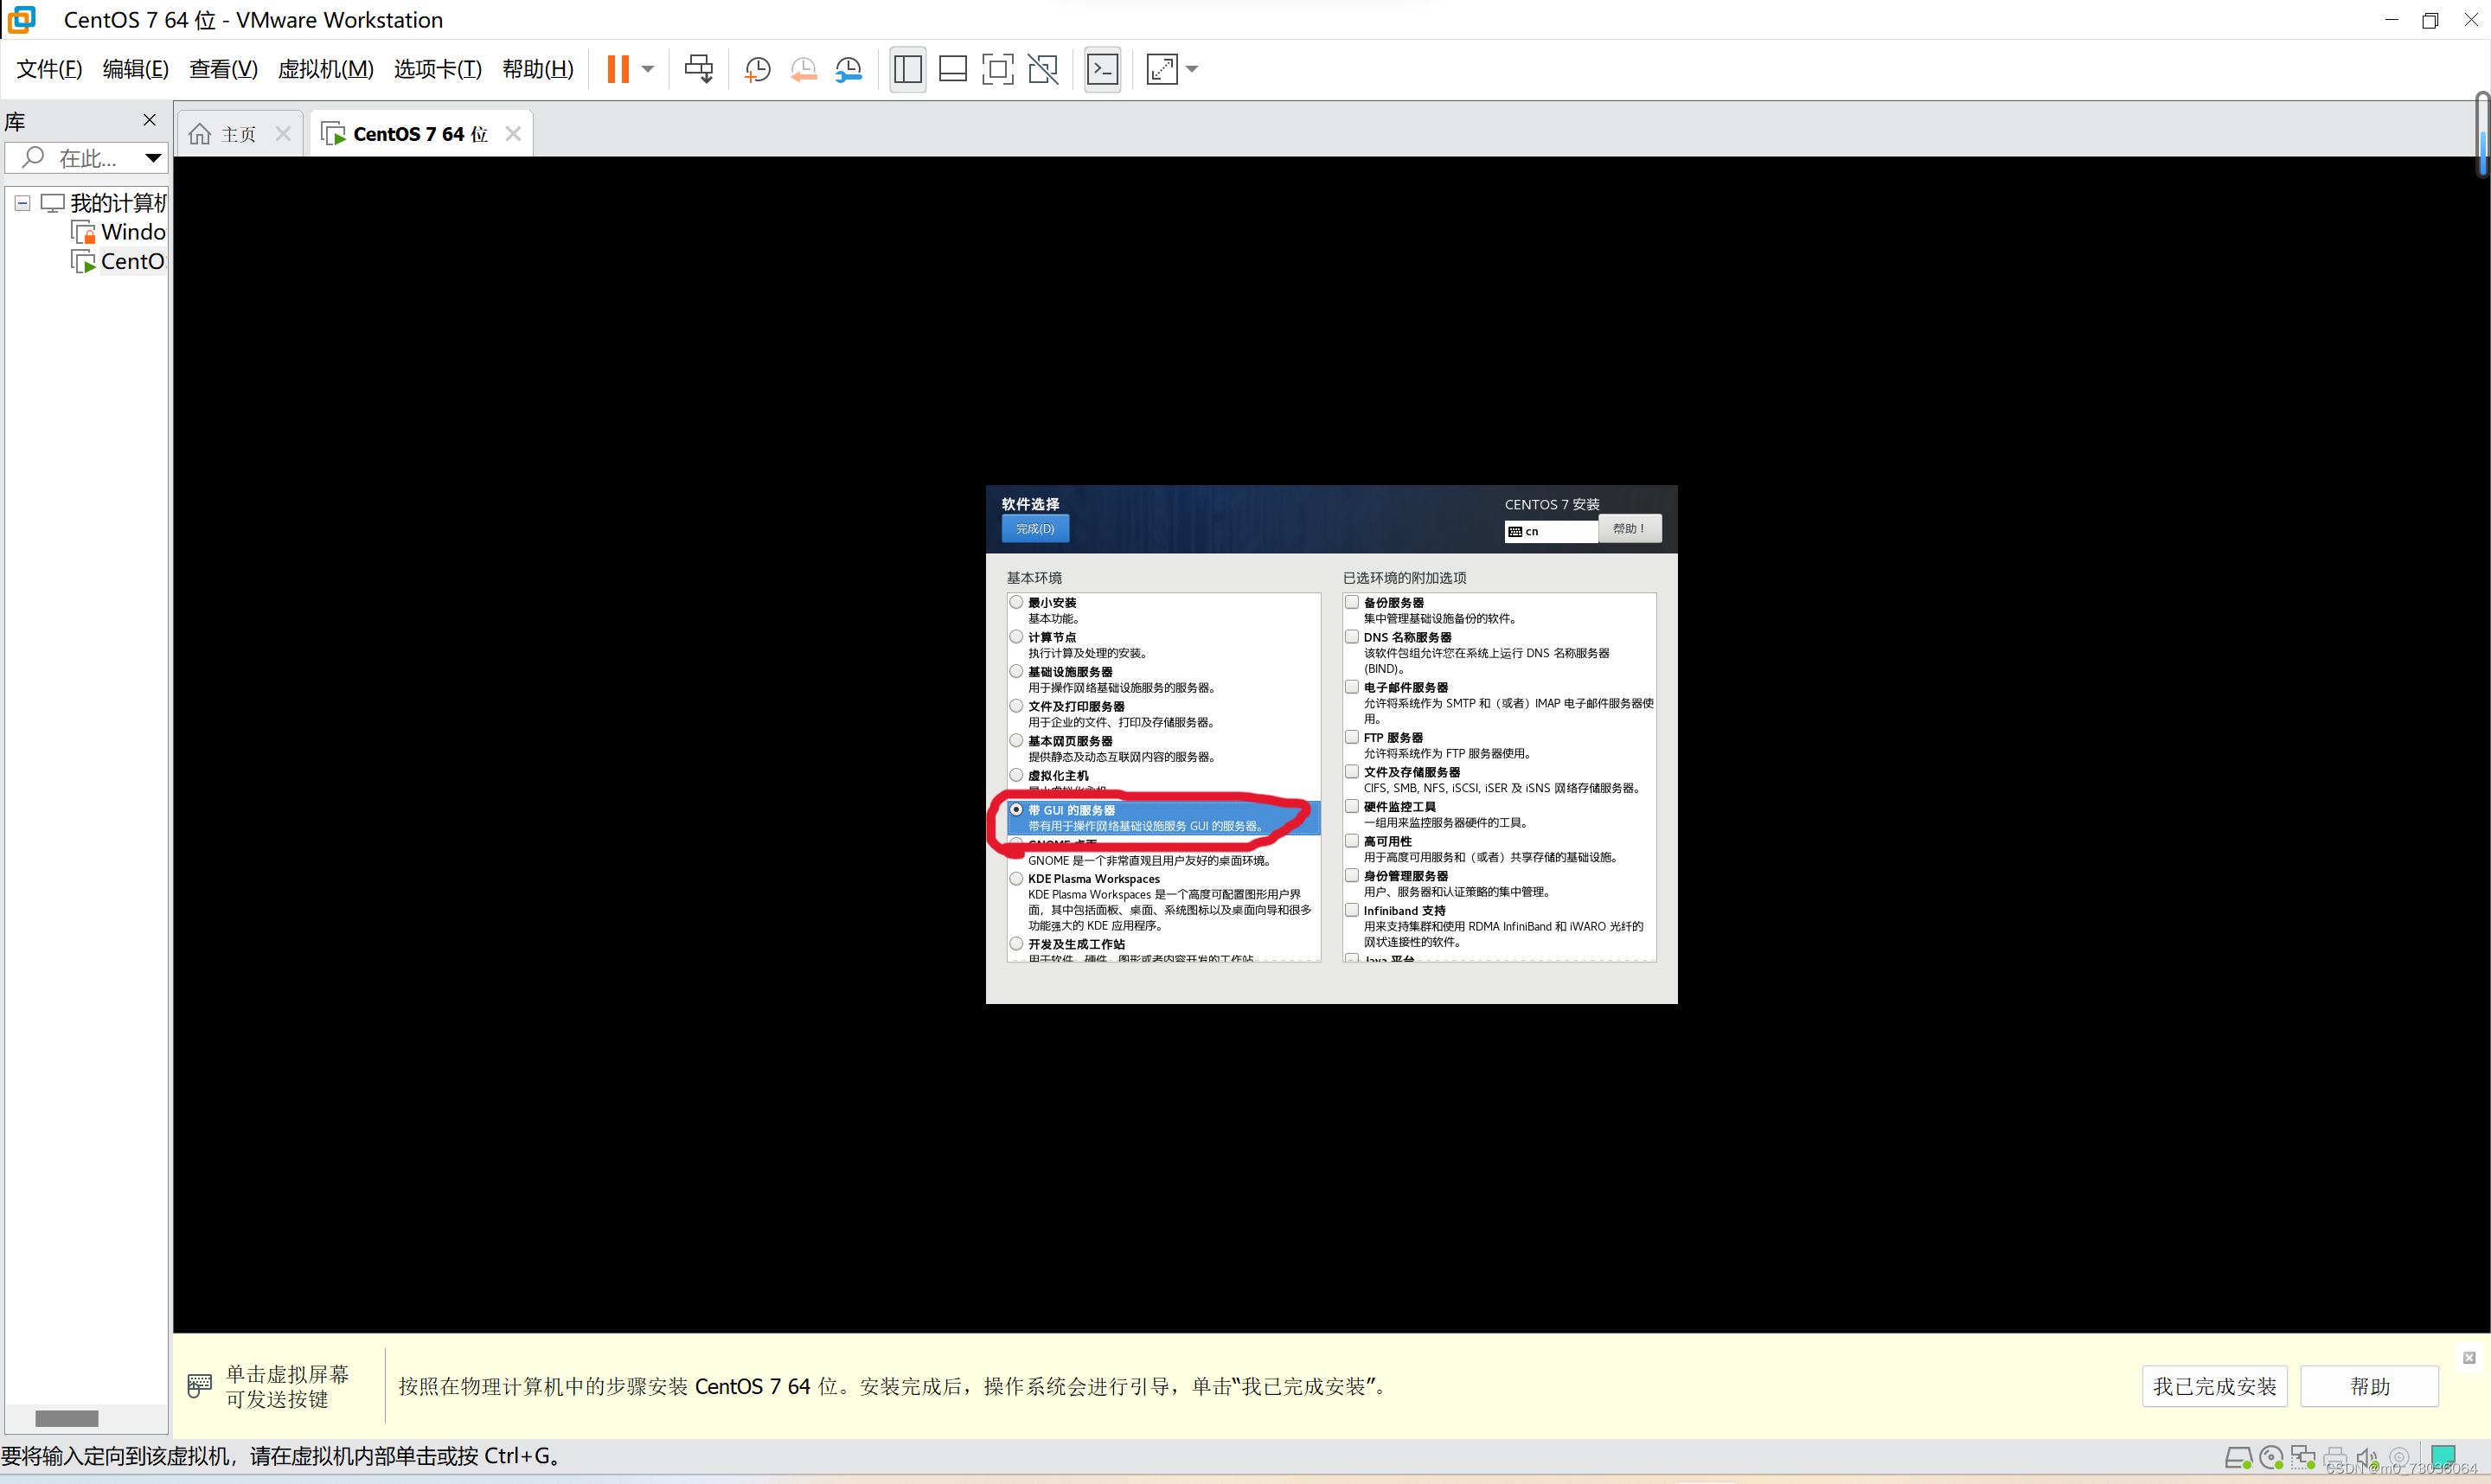
Task: Enter full screen mode icon
Action: click(997, 69)
